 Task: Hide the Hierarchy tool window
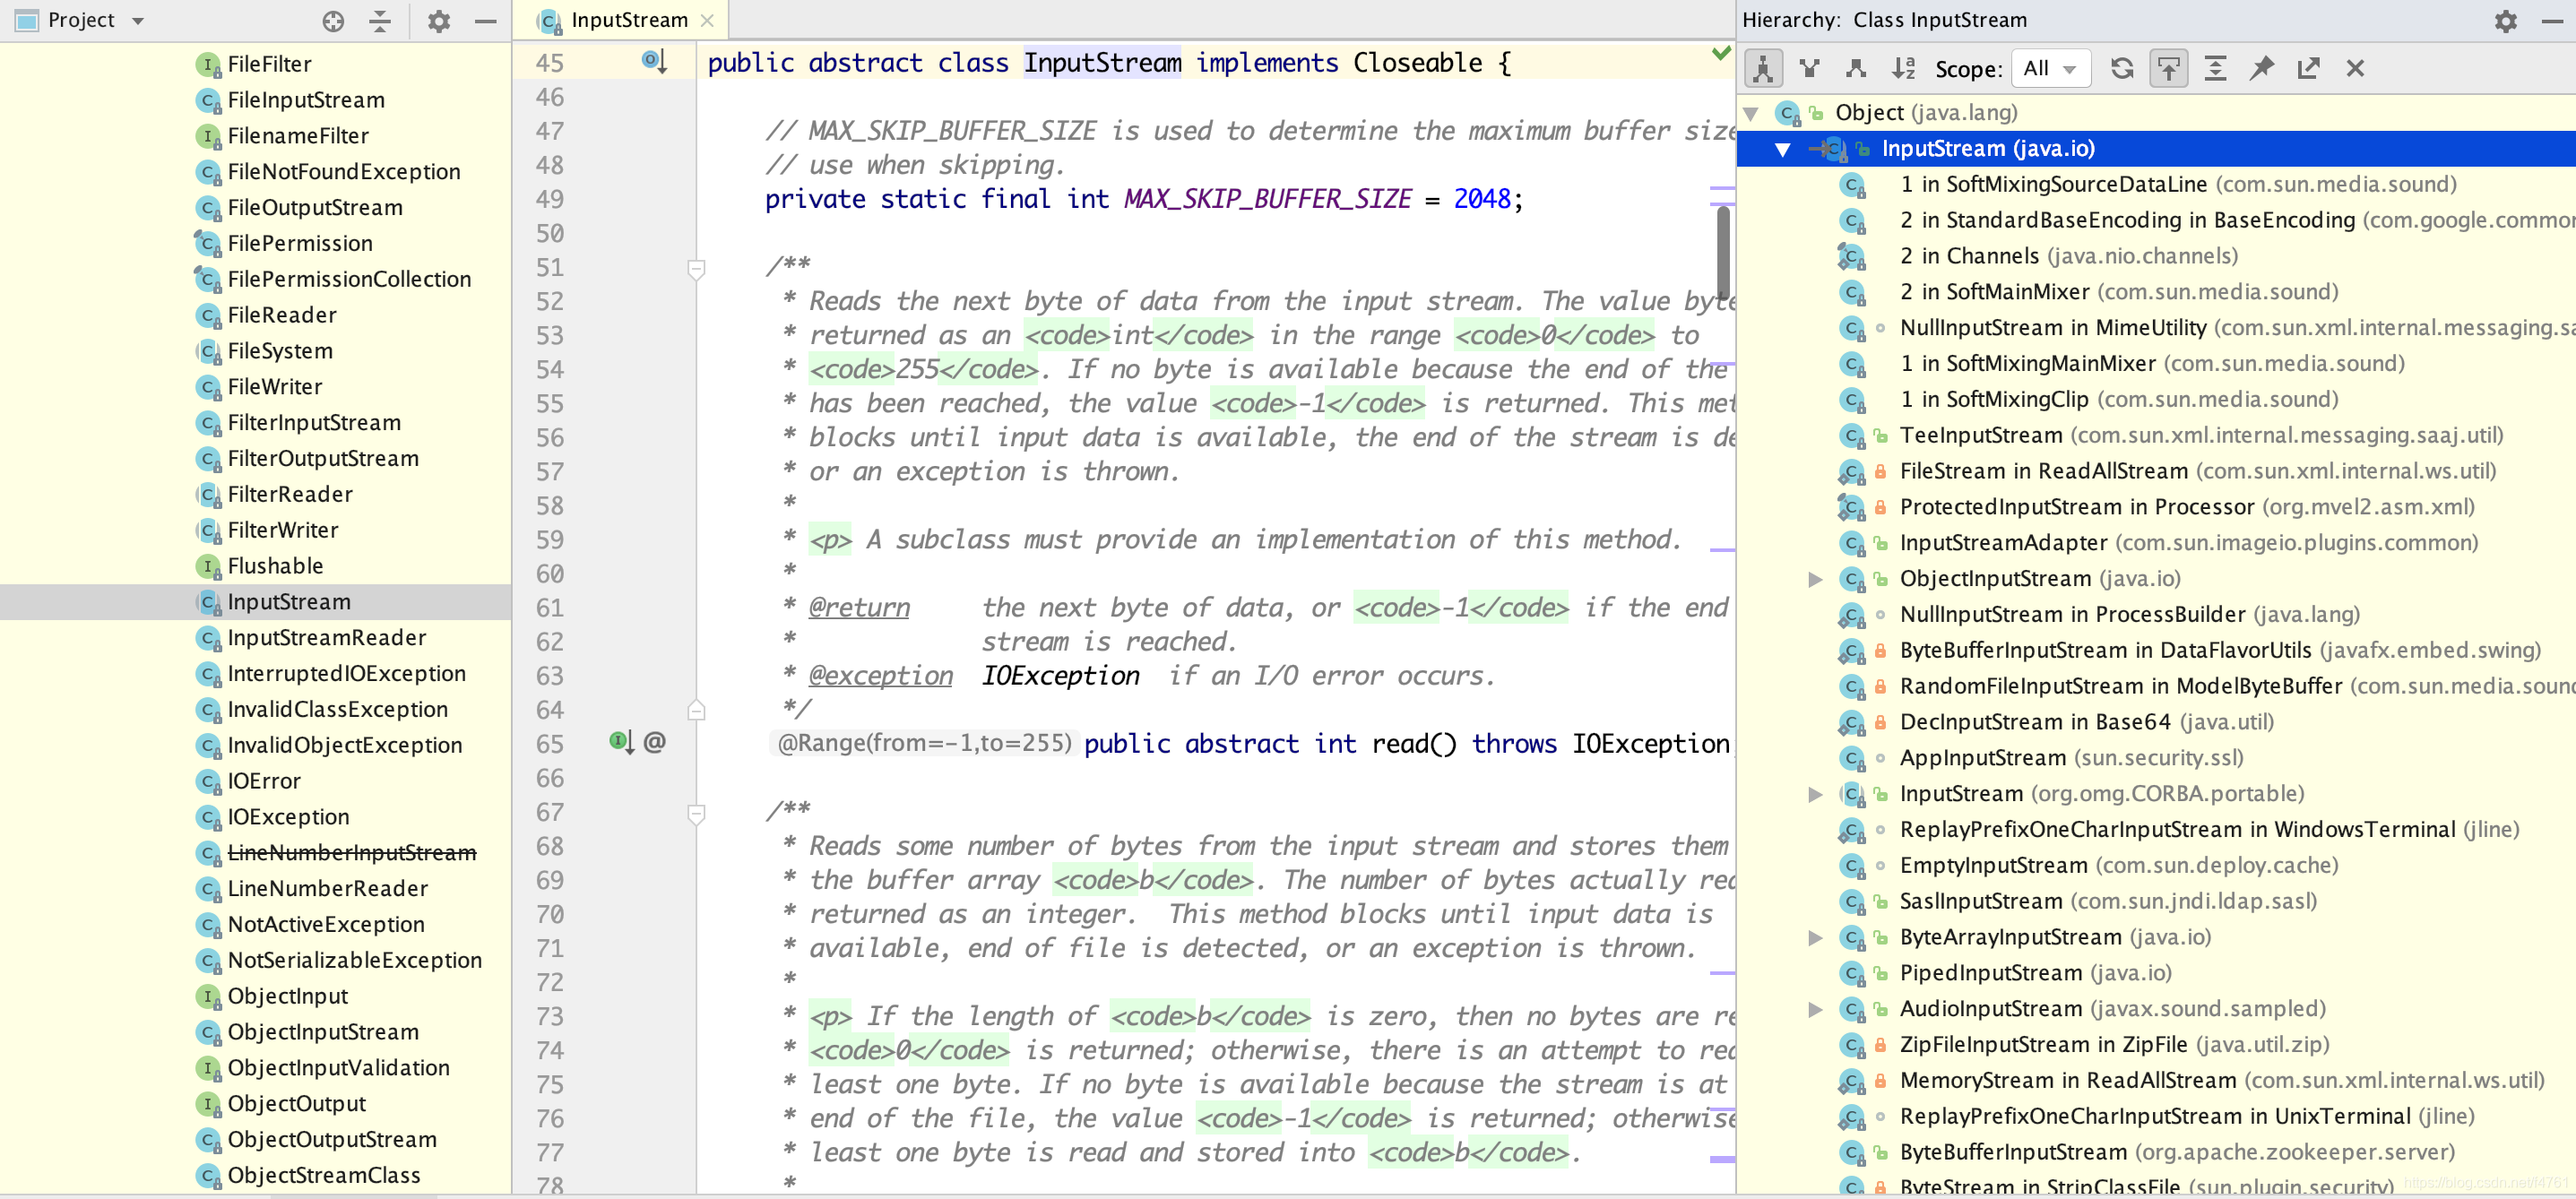tap(2552, 20)
